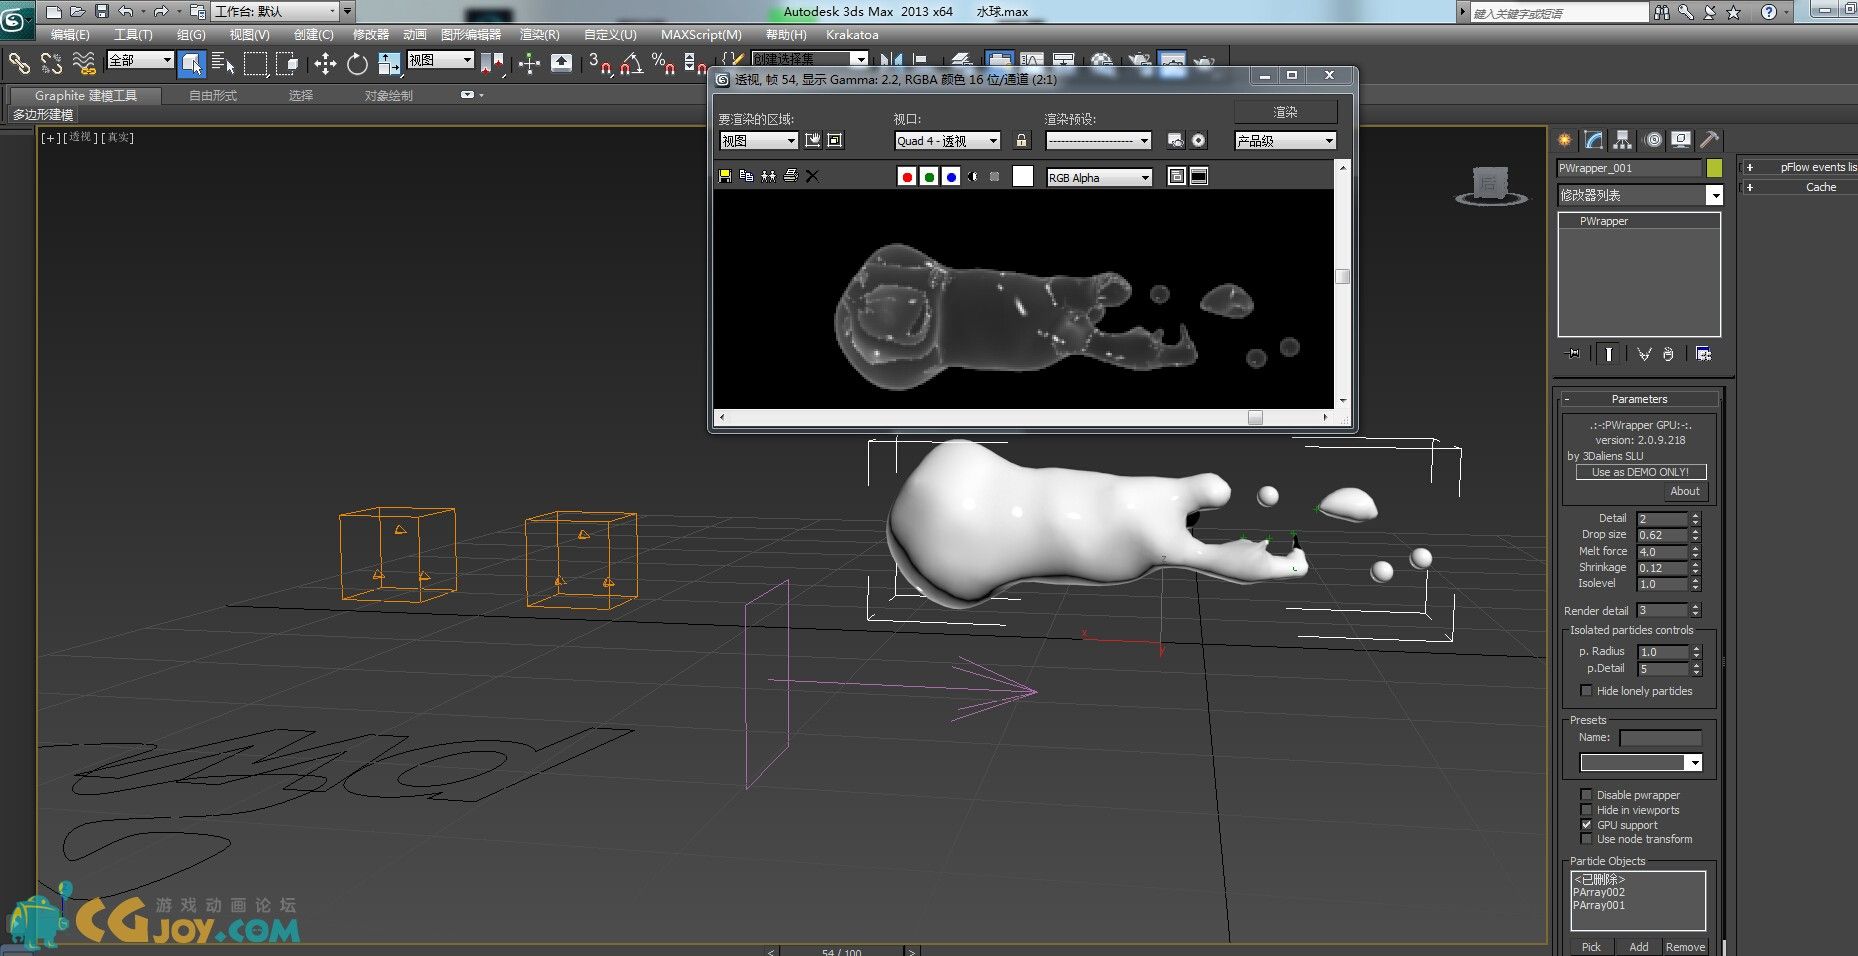Toggle Angle Snap tool
Image resolution: width=1858 pixels, height=956 pixels.
pyautogui.click(x=631, y=64)
